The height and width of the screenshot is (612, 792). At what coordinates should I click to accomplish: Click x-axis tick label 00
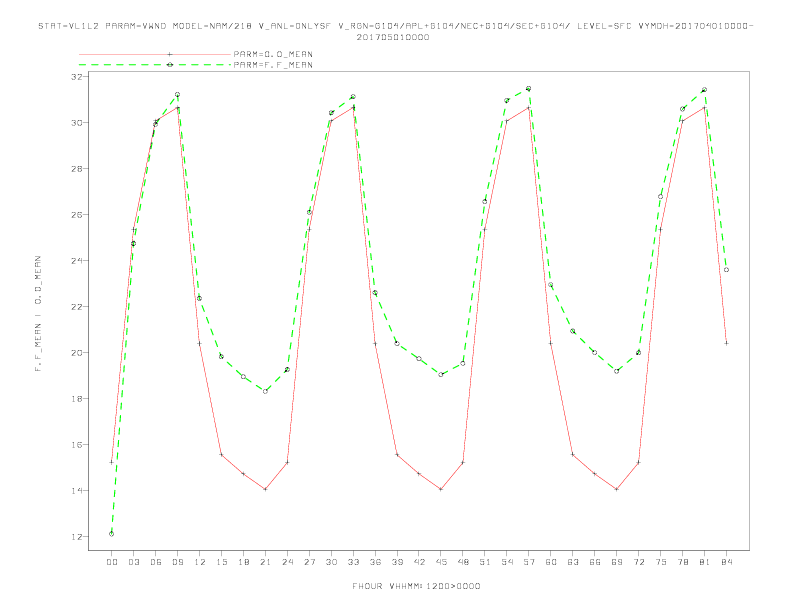click(x=112, y=562)
